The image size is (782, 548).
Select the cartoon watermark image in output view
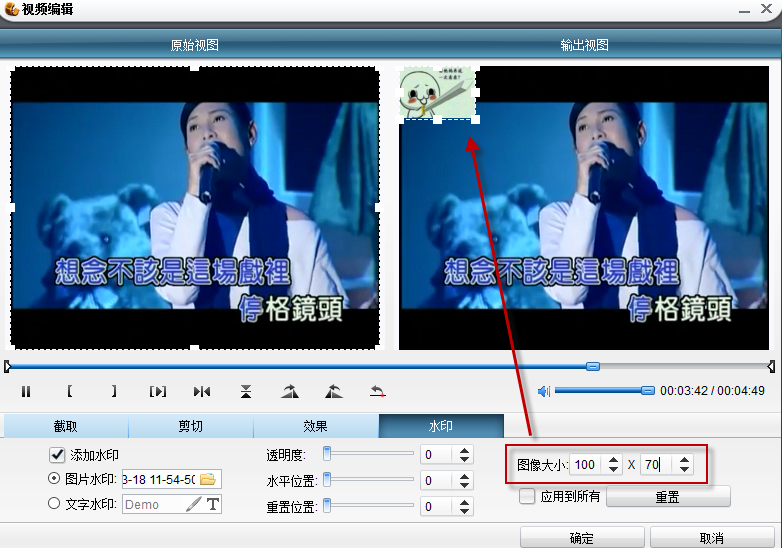(x=437, y=93)
